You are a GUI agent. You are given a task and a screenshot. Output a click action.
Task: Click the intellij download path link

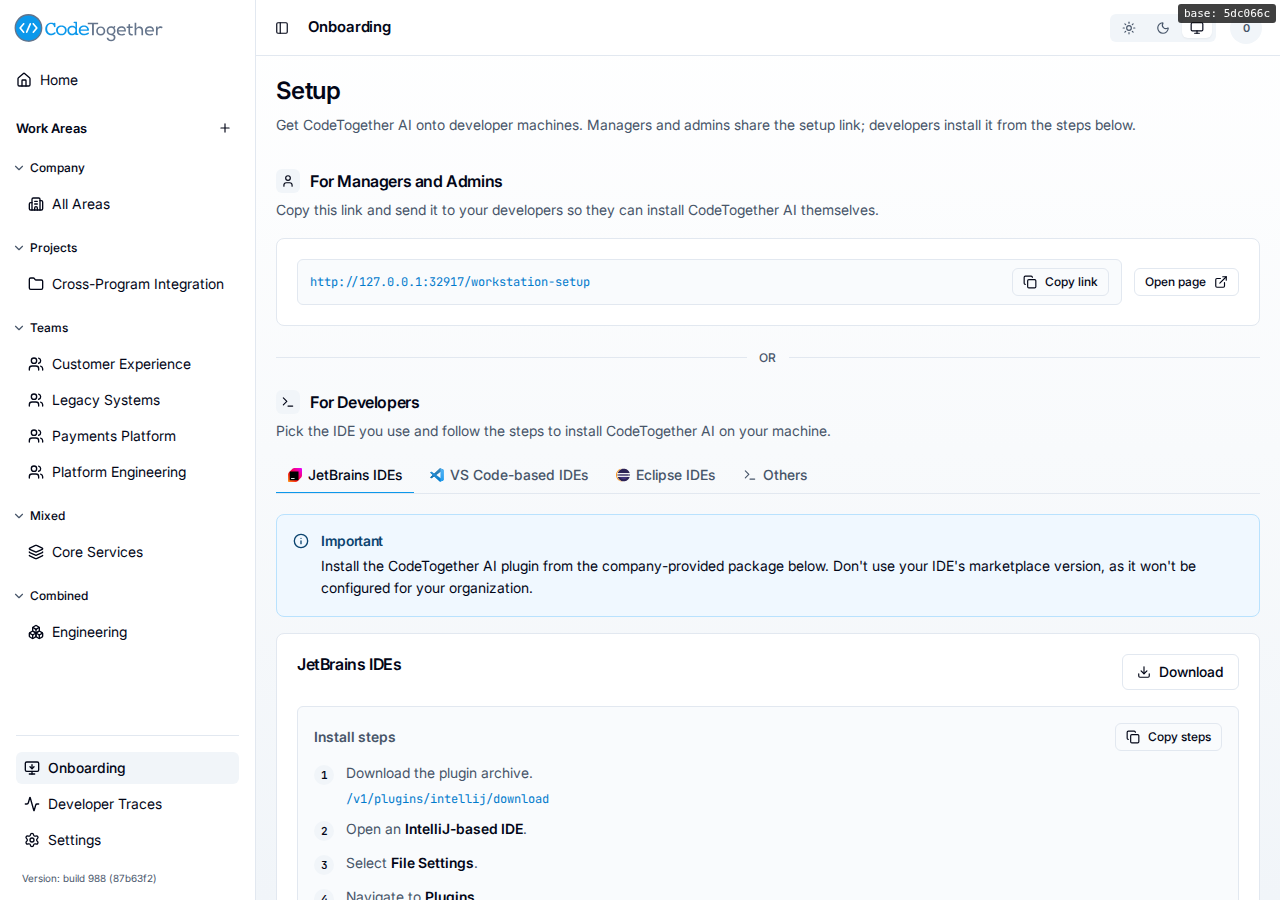[x=447, y=799]
